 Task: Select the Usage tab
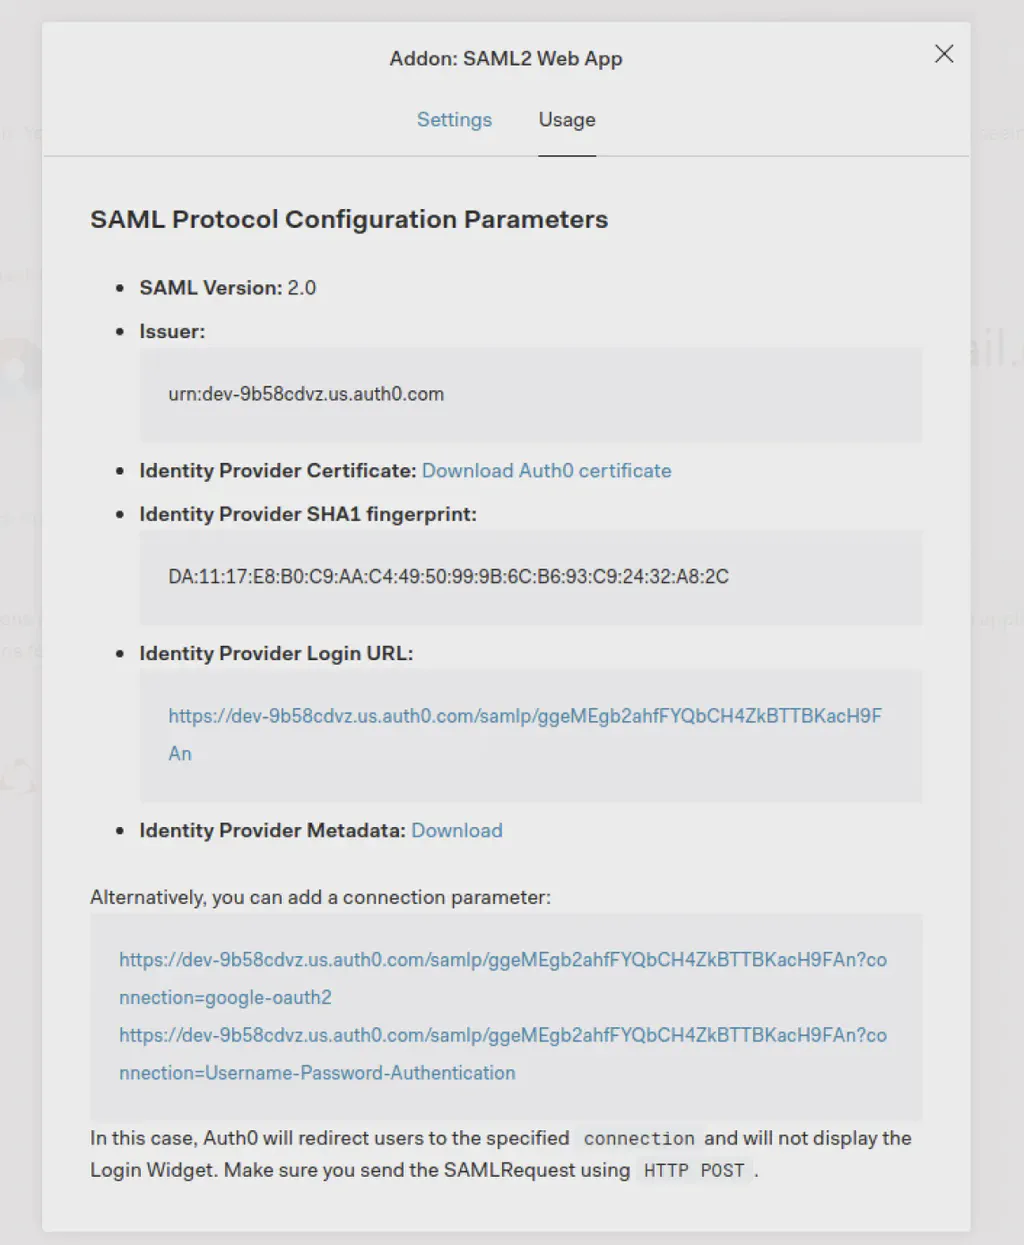coord(566,119)
